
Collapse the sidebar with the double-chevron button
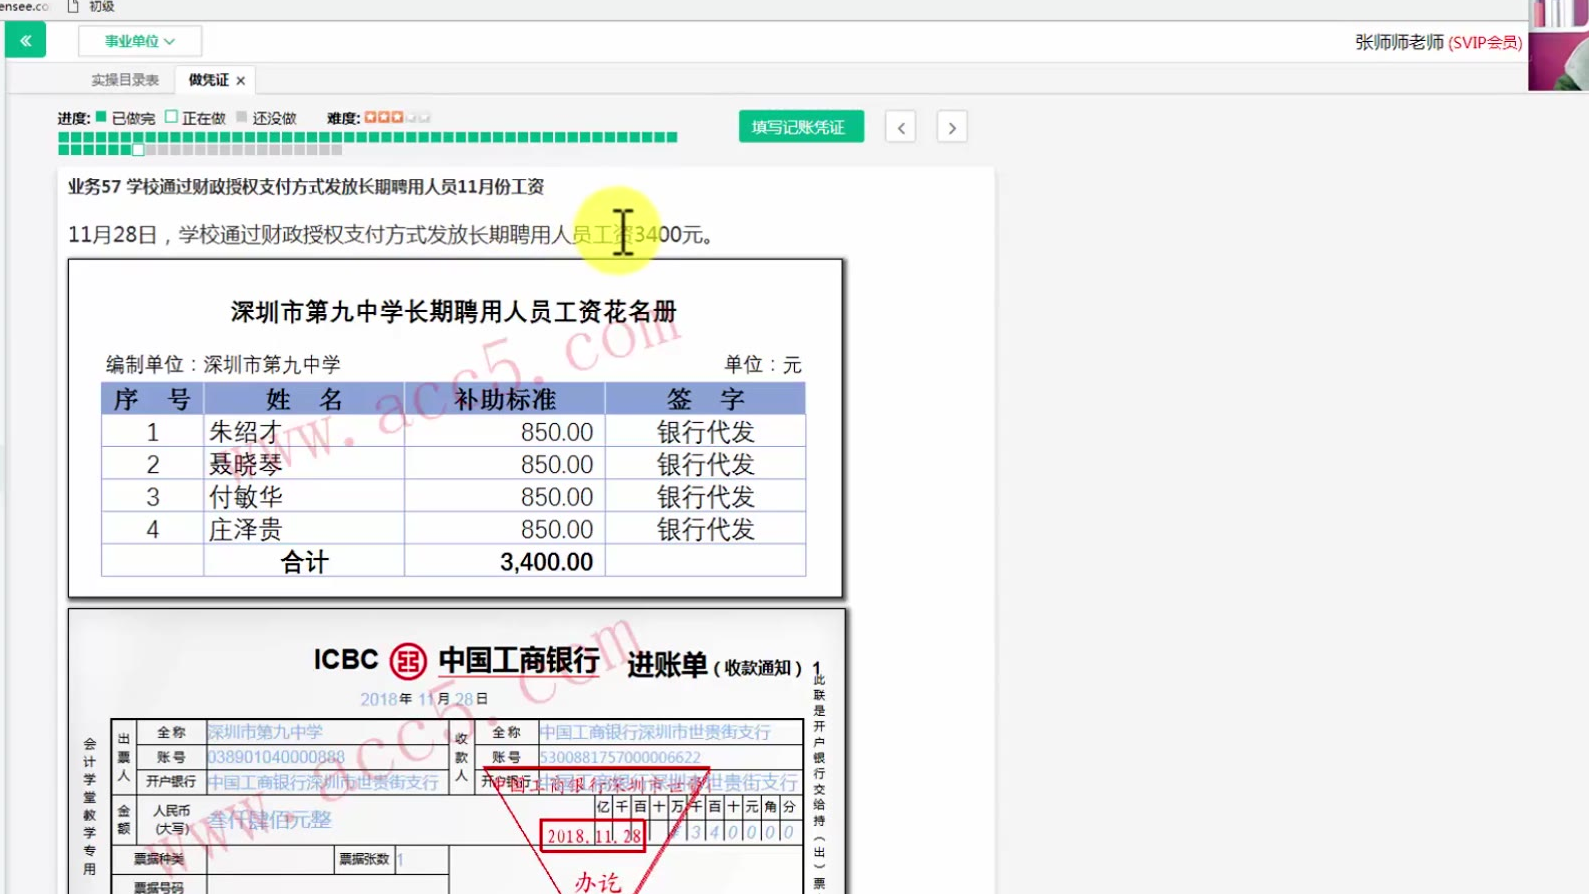(25, 41)
